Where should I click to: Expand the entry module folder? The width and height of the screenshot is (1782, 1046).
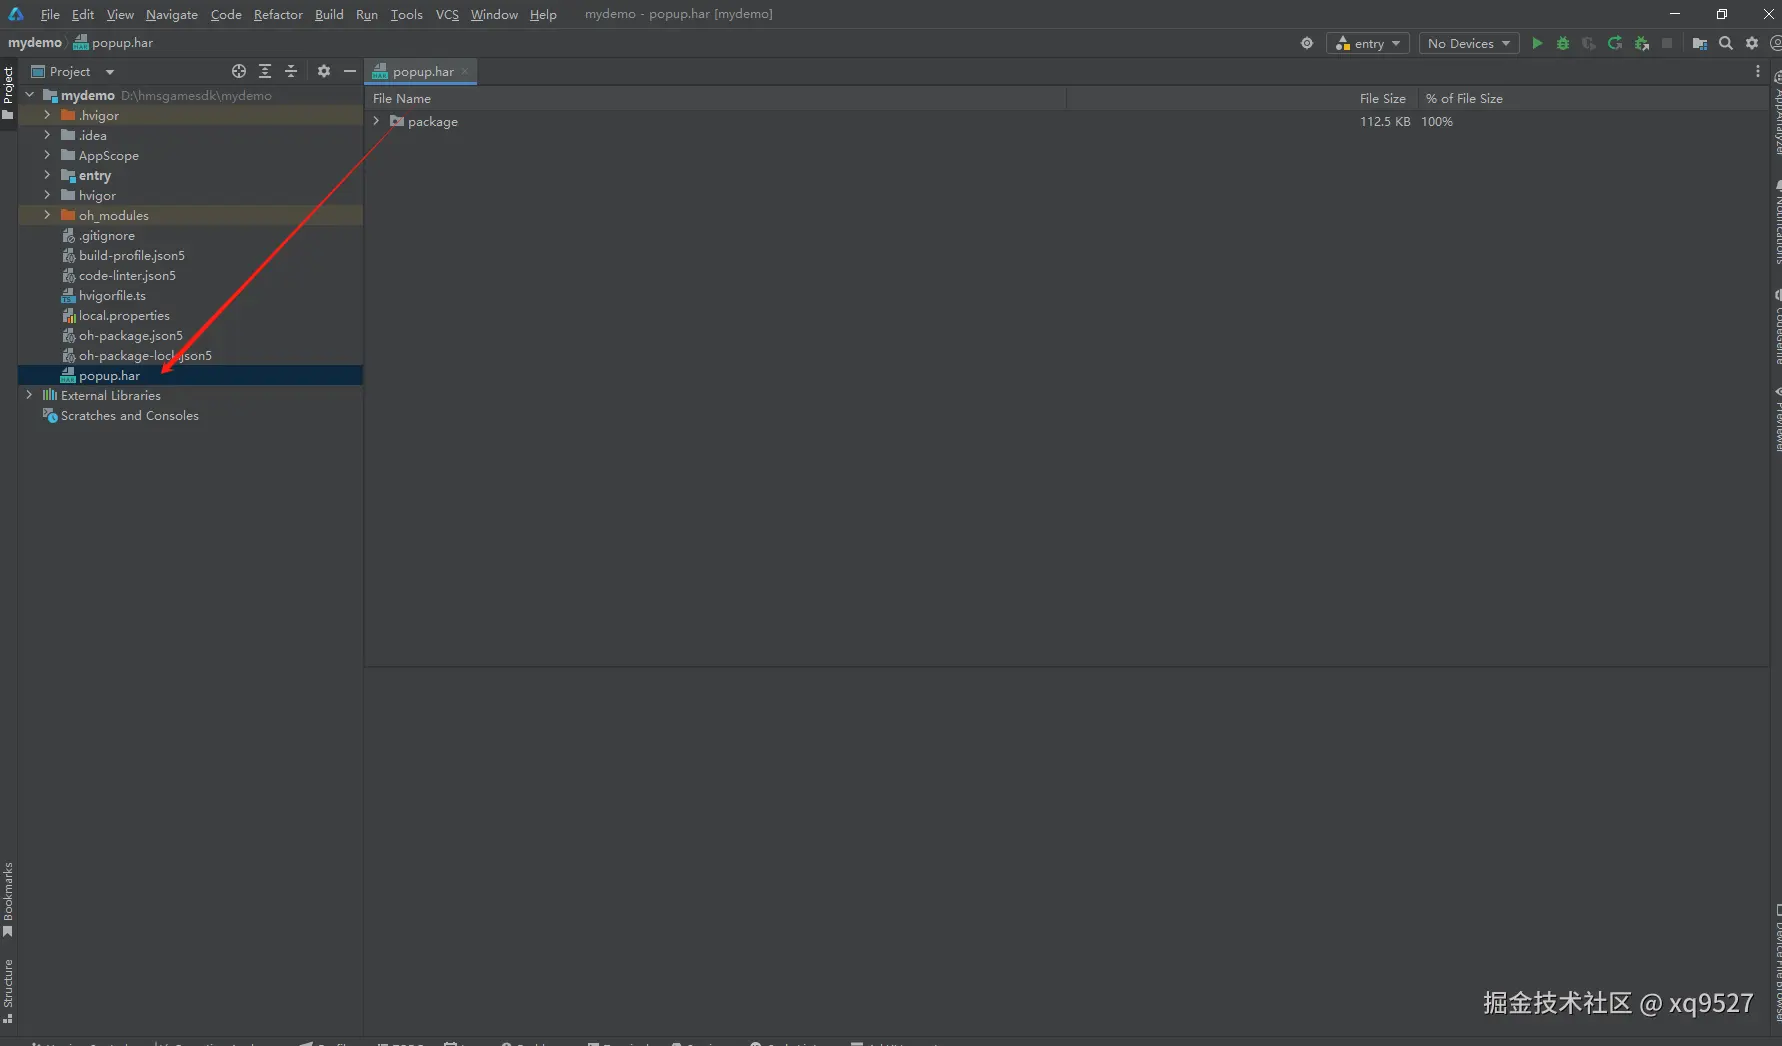47,175
